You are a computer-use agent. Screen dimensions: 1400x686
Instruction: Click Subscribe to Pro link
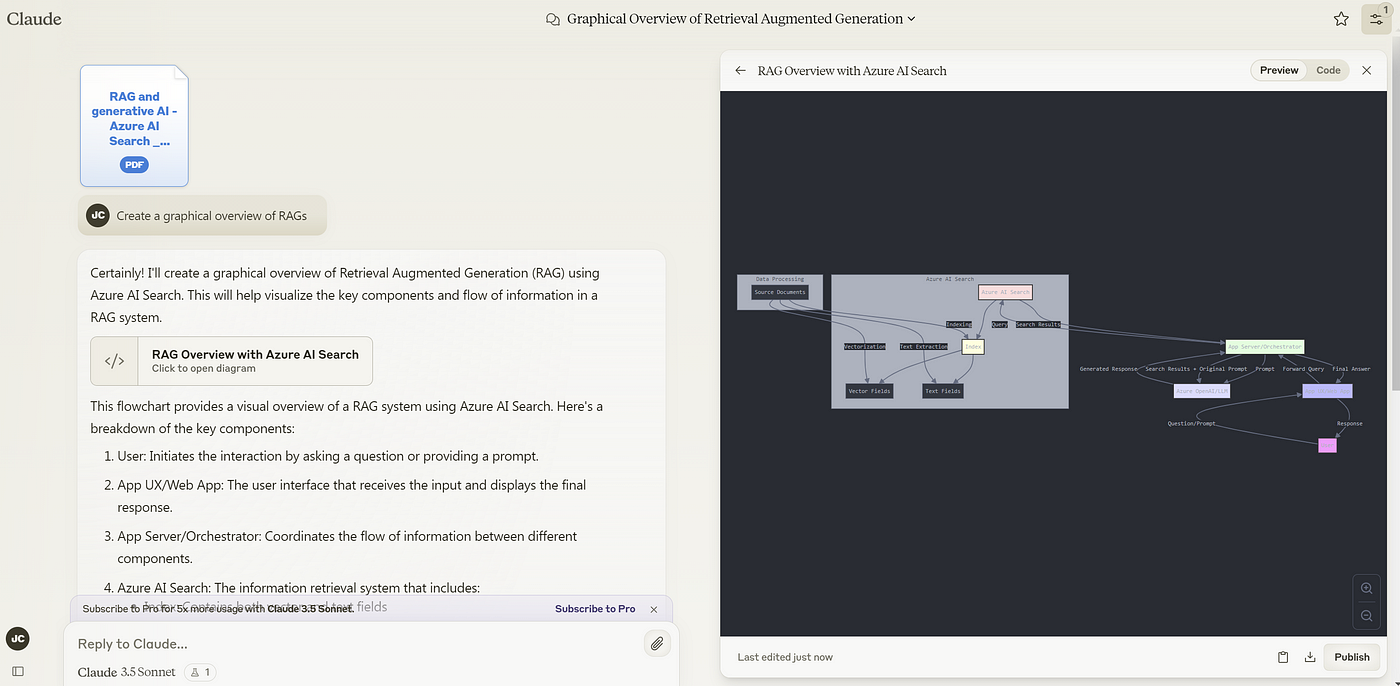click(595, 609)
